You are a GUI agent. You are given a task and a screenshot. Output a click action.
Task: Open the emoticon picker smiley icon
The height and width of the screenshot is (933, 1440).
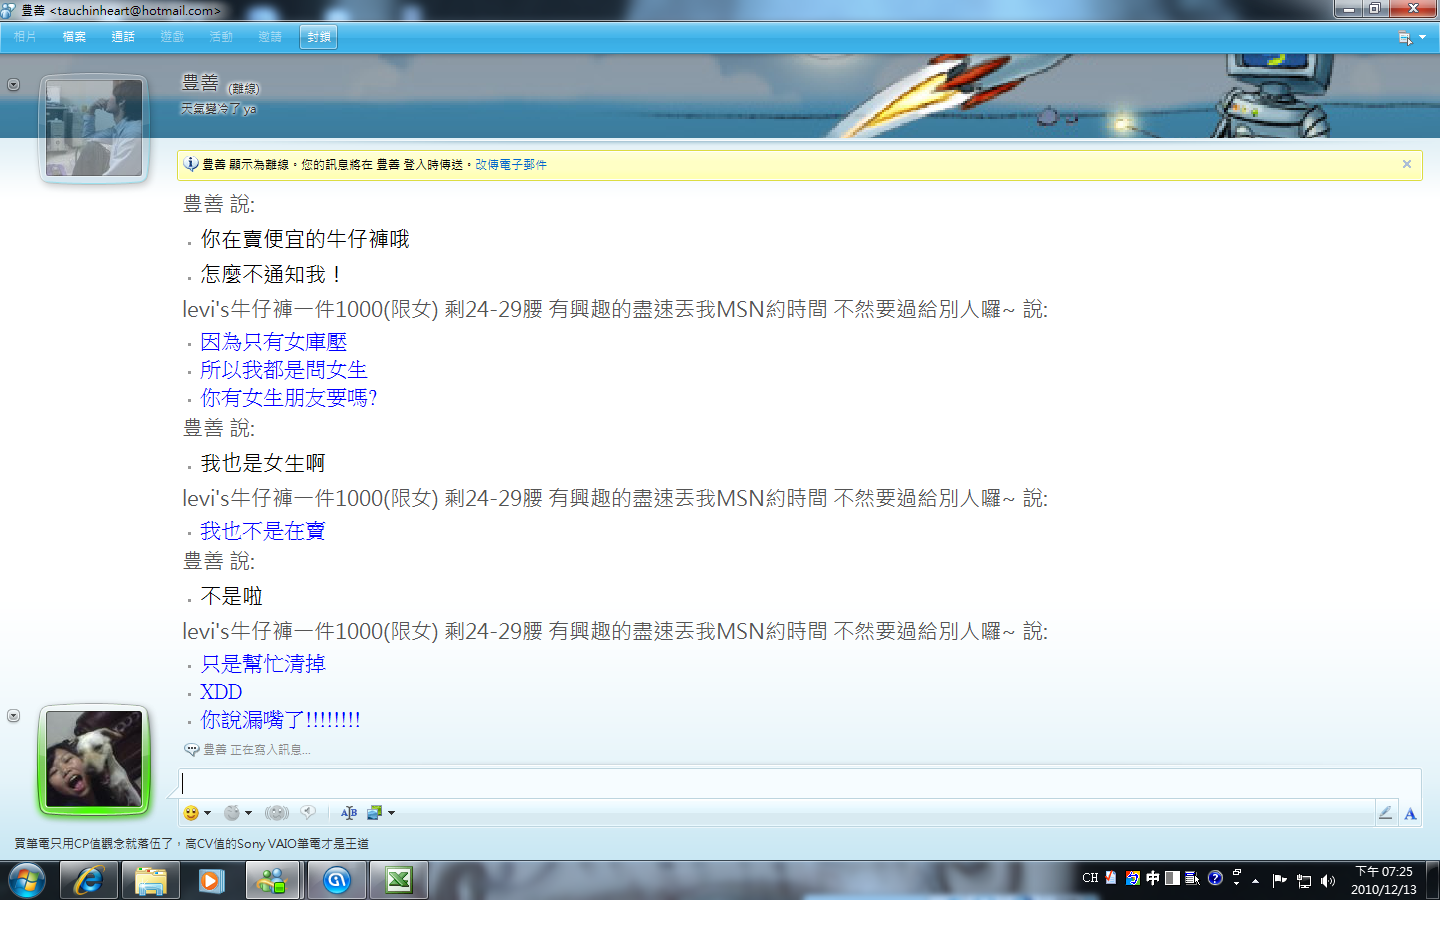pyautogui.click(x=191, y=813)
